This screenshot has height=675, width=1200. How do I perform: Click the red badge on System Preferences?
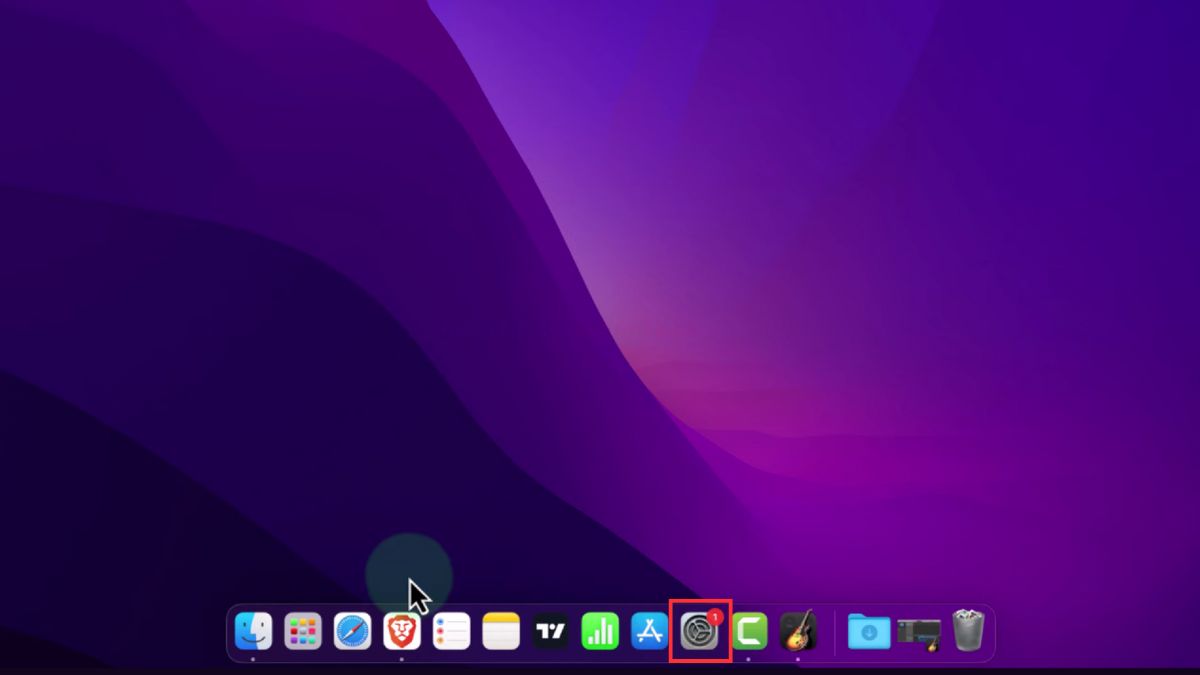pyautogui.click(x=714, y=617)
